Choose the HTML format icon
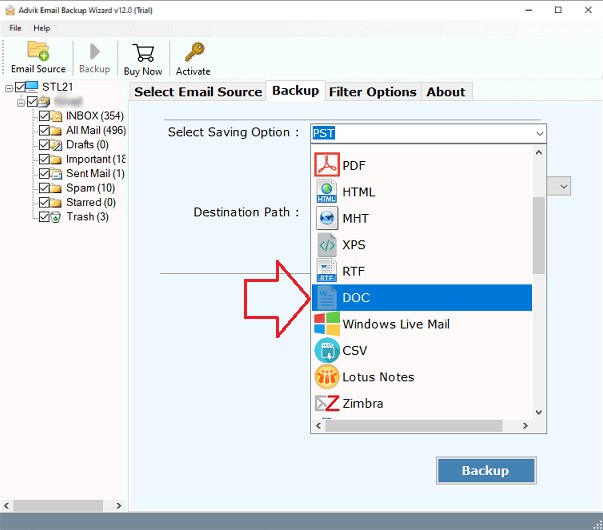Viewport: 603px width, 530px height. (327, 191)
